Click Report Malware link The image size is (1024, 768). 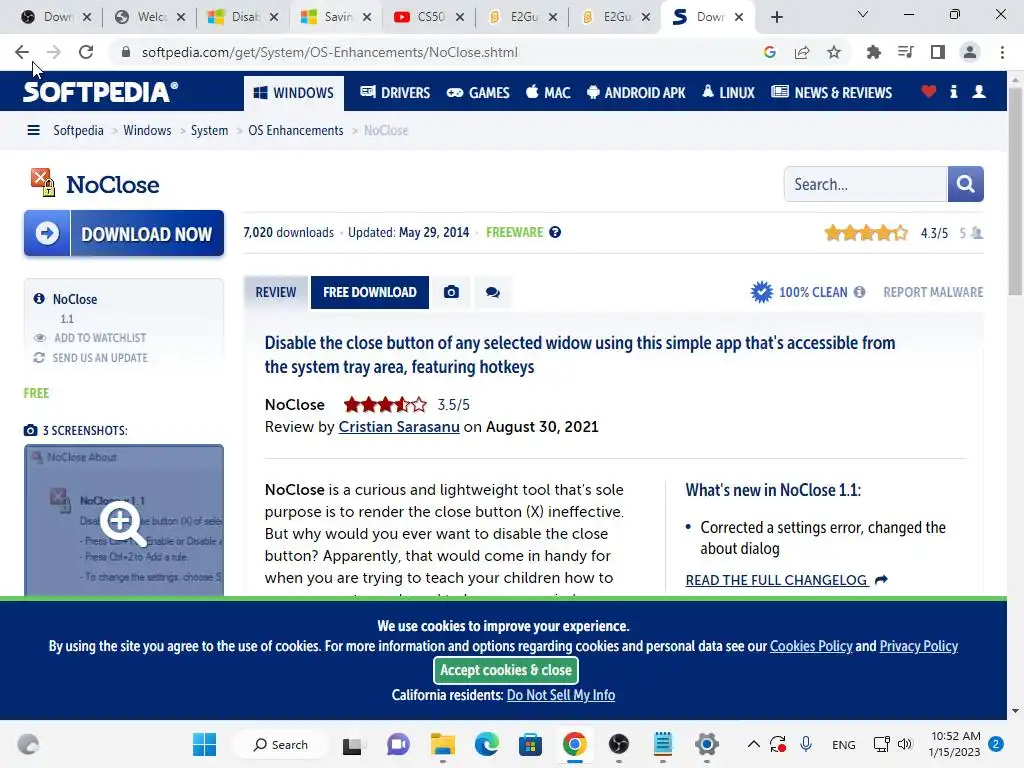tap(933, 292)
